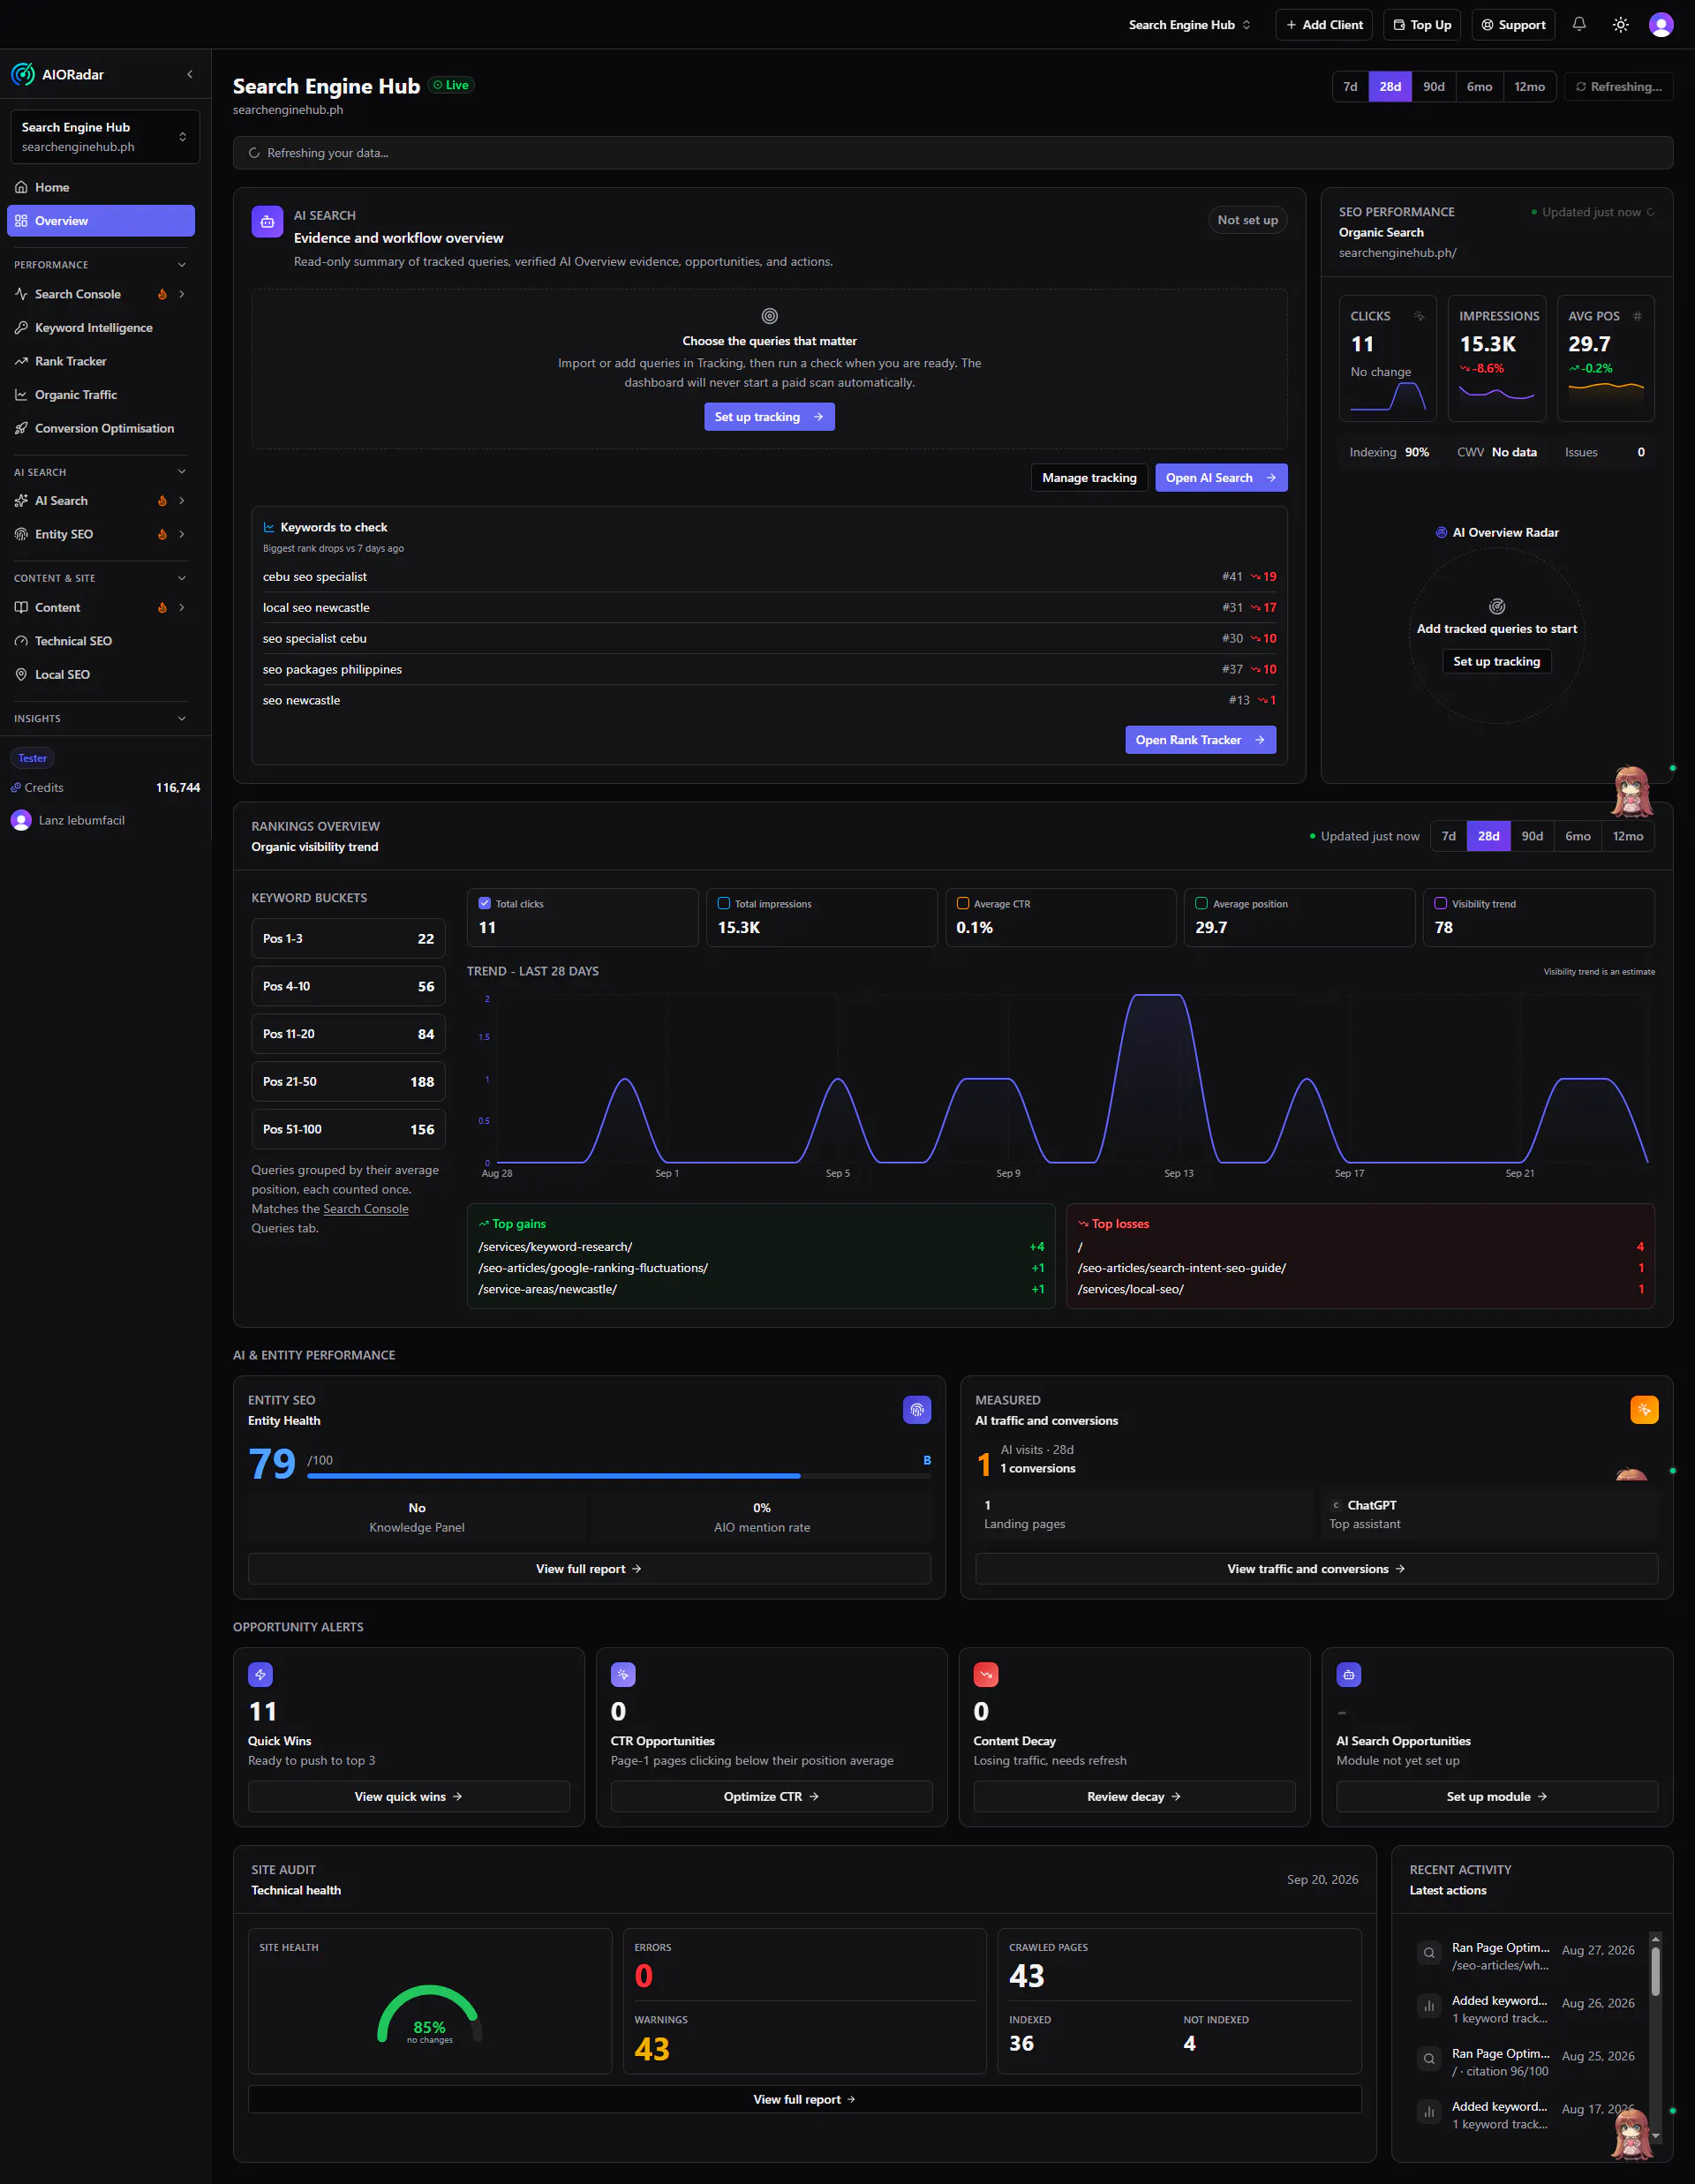Click the Local SEO pin icon

[x=21, y=675]
